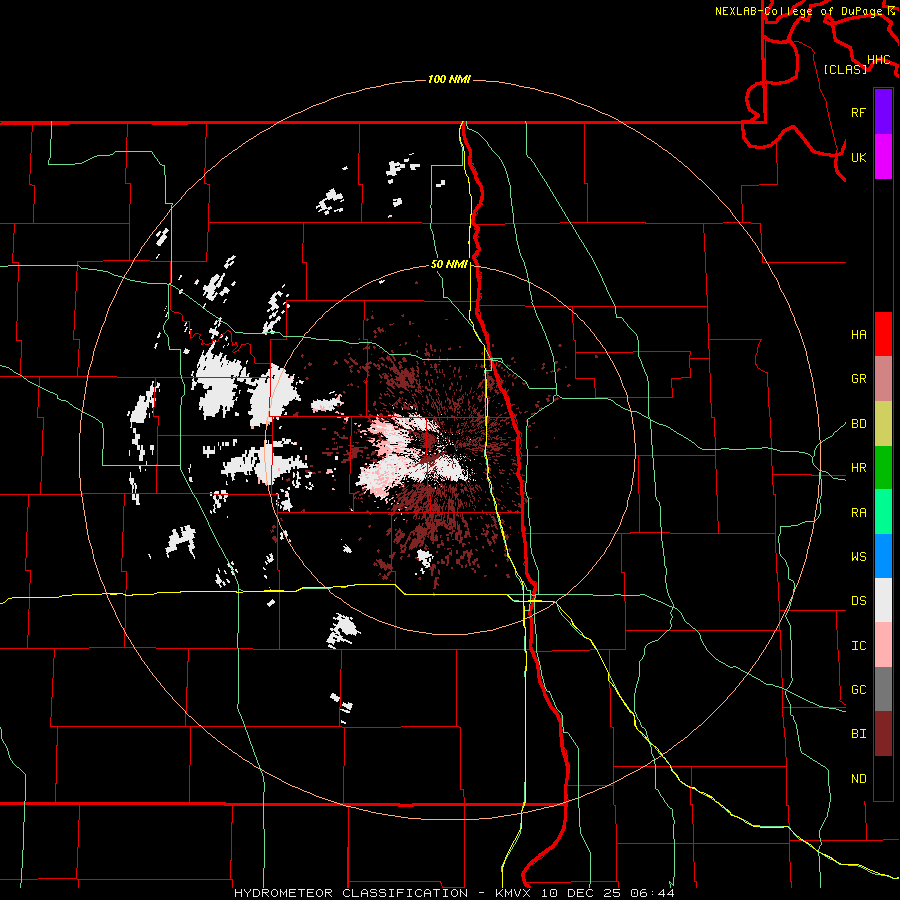
Task: Click the 50 NMI range ring label
Action: point(449,265)
